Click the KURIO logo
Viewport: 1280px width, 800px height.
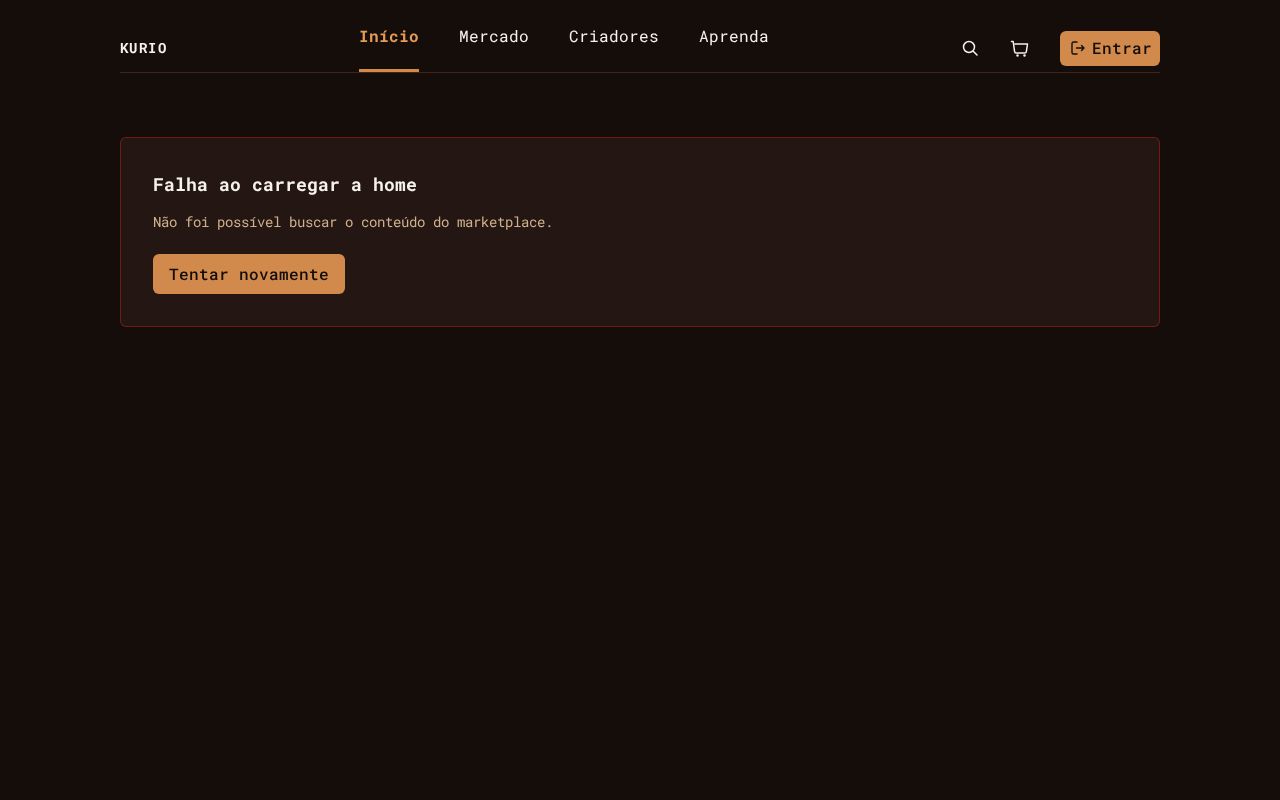pyautogui.click(x=144, y=48)
